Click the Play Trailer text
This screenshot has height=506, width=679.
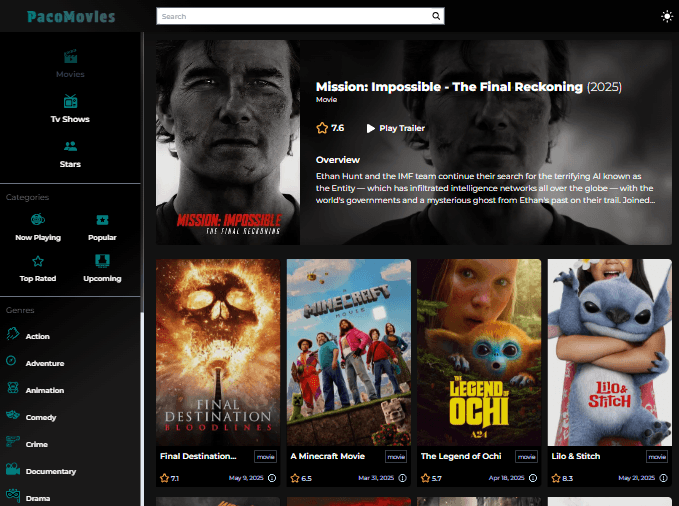pos(402,128)
